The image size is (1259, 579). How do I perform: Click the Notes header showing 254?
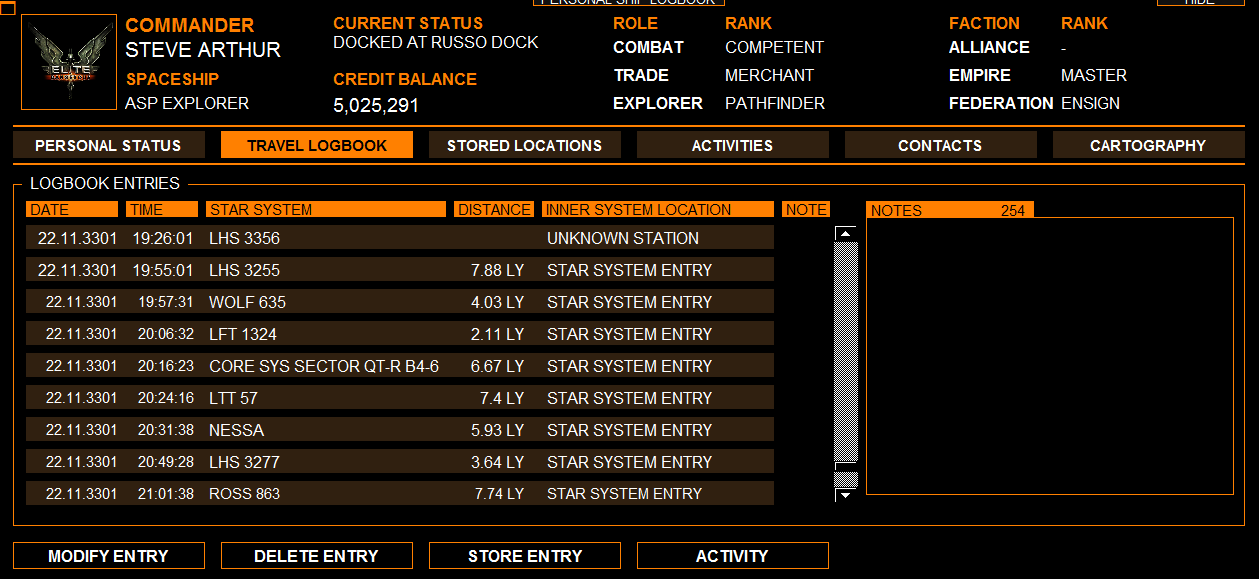[x=950, y=209]
